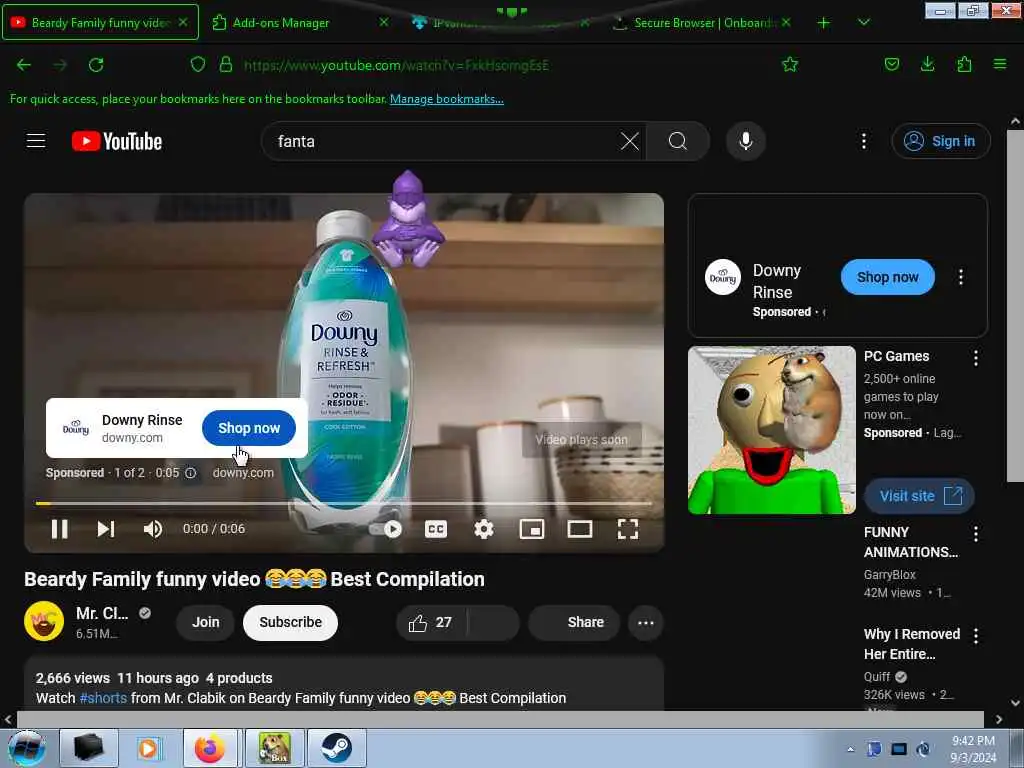Close the Add-ons Manager tab

point(384,22)
